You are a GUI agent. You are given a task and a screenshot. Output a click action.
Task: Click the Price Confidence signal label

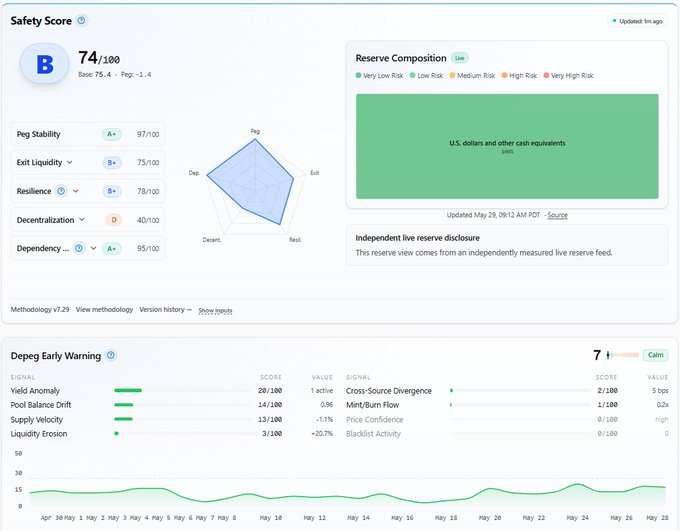pyautogui.click(x=375, y=420)
